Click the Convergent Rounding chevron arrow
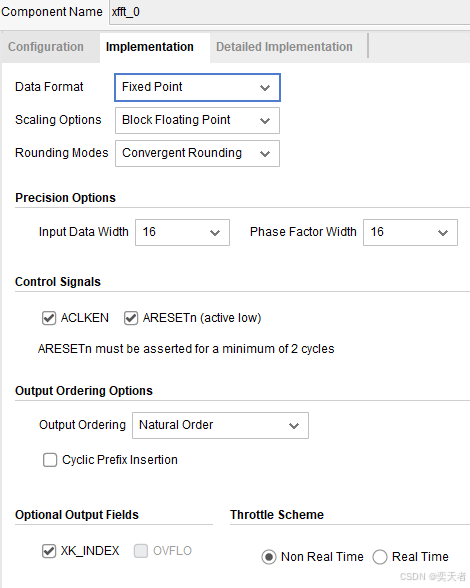Screen dimensions: 470x588 pyautogui.click(x=265, y=154)
